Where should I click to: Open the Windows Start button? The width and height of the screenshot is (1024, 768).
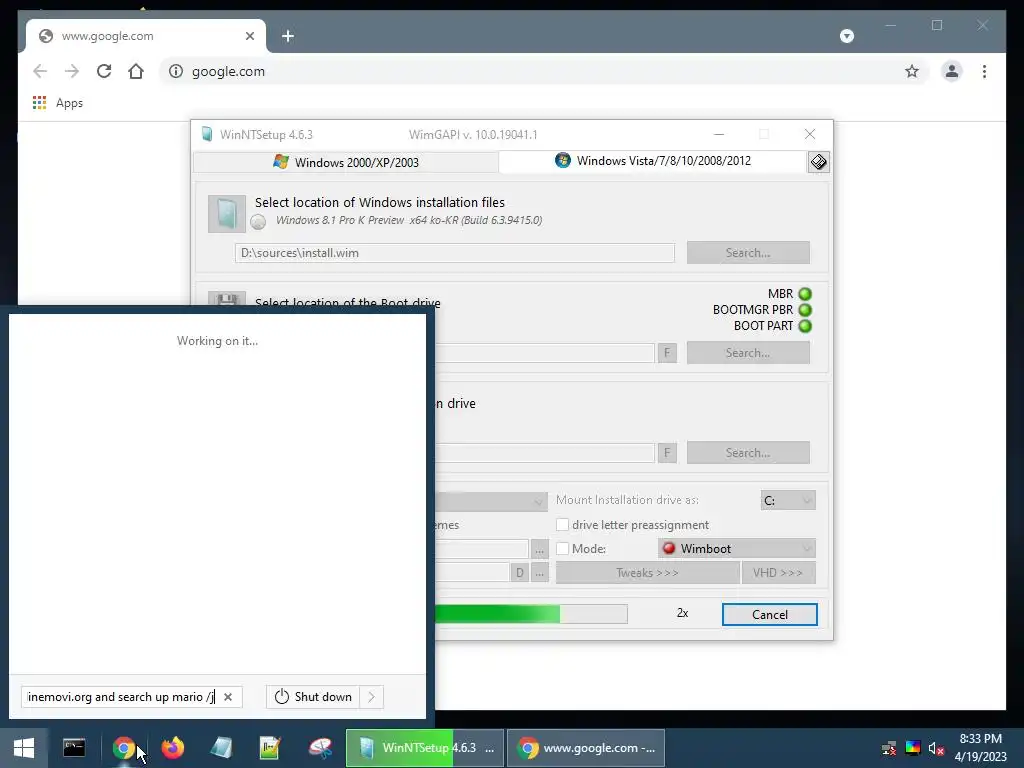pyautogui.click(x=24, y=748)
